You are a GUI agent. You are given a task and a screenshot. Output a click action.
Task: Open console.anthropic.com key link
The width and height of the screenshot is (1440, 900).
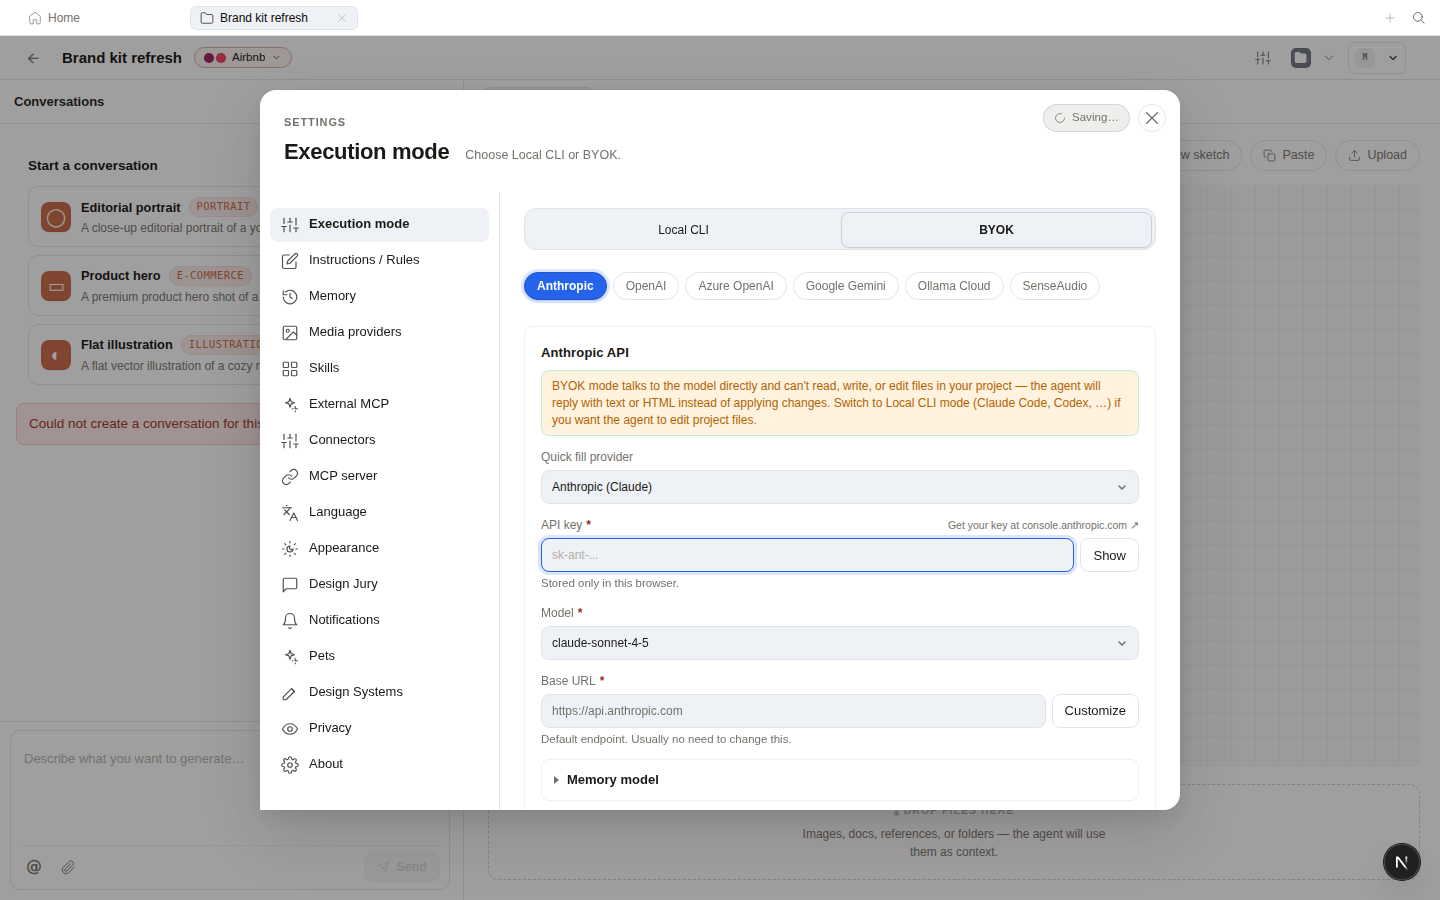pos(1043,525)
